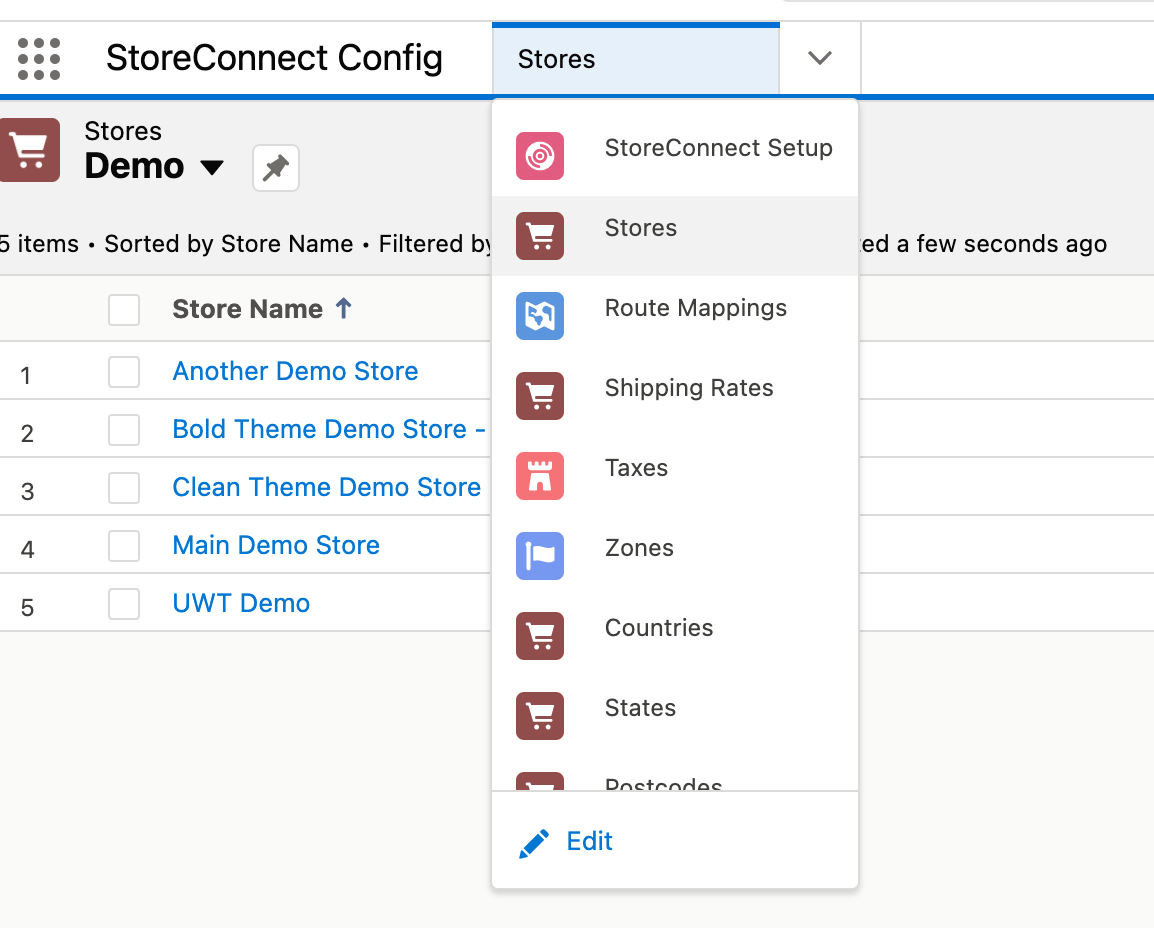
Task: Click the row number 5 cell
Action: (x=27, y=607)
